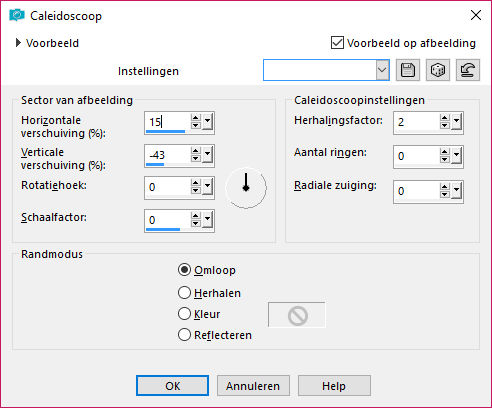
Task: Click the reset to default arrow icon
Action: pos(468,70)
